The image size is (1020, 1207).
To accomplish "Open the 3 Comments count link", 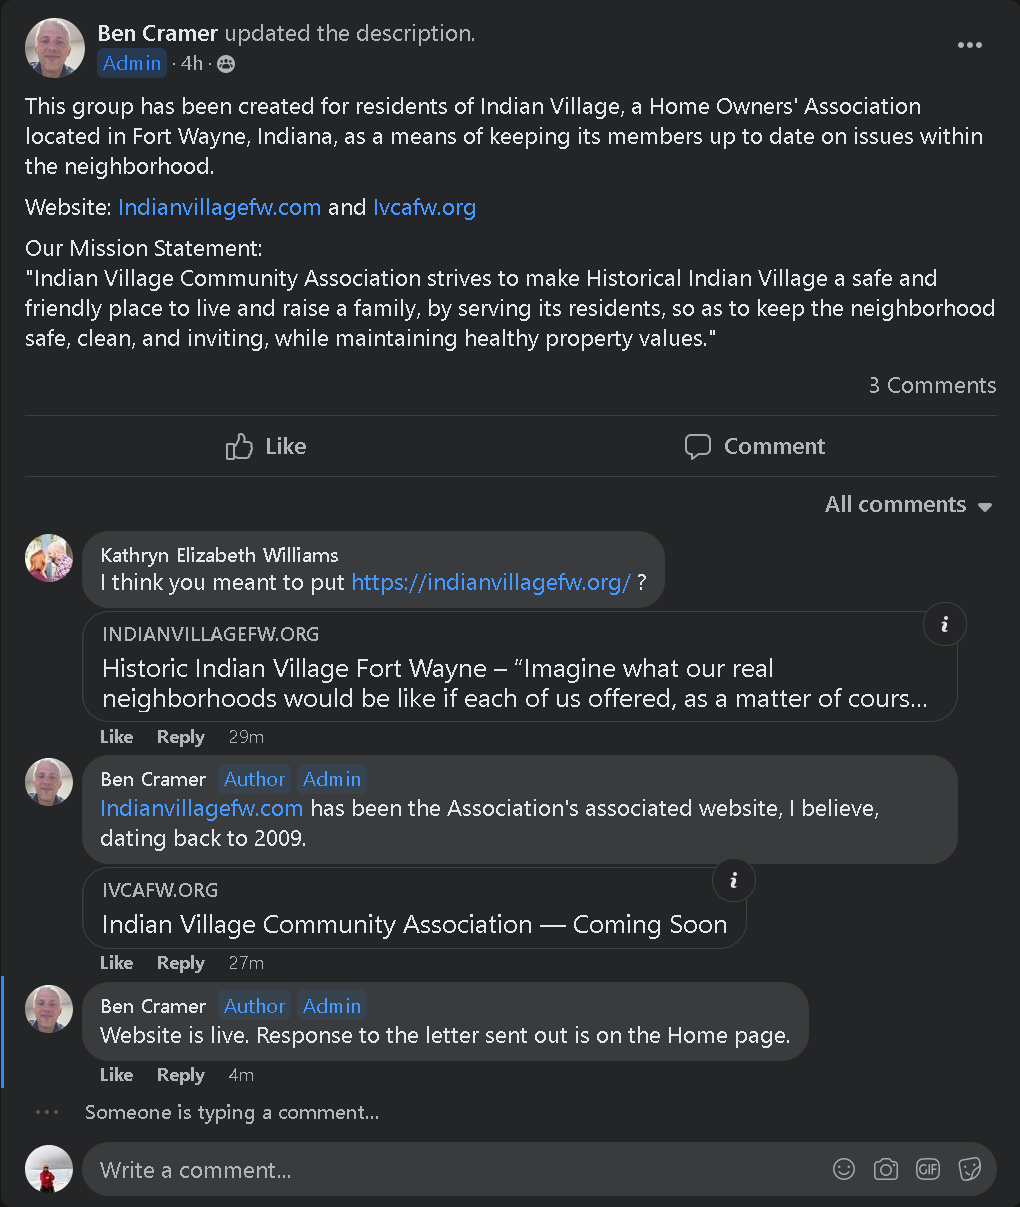I will [932, 385].
